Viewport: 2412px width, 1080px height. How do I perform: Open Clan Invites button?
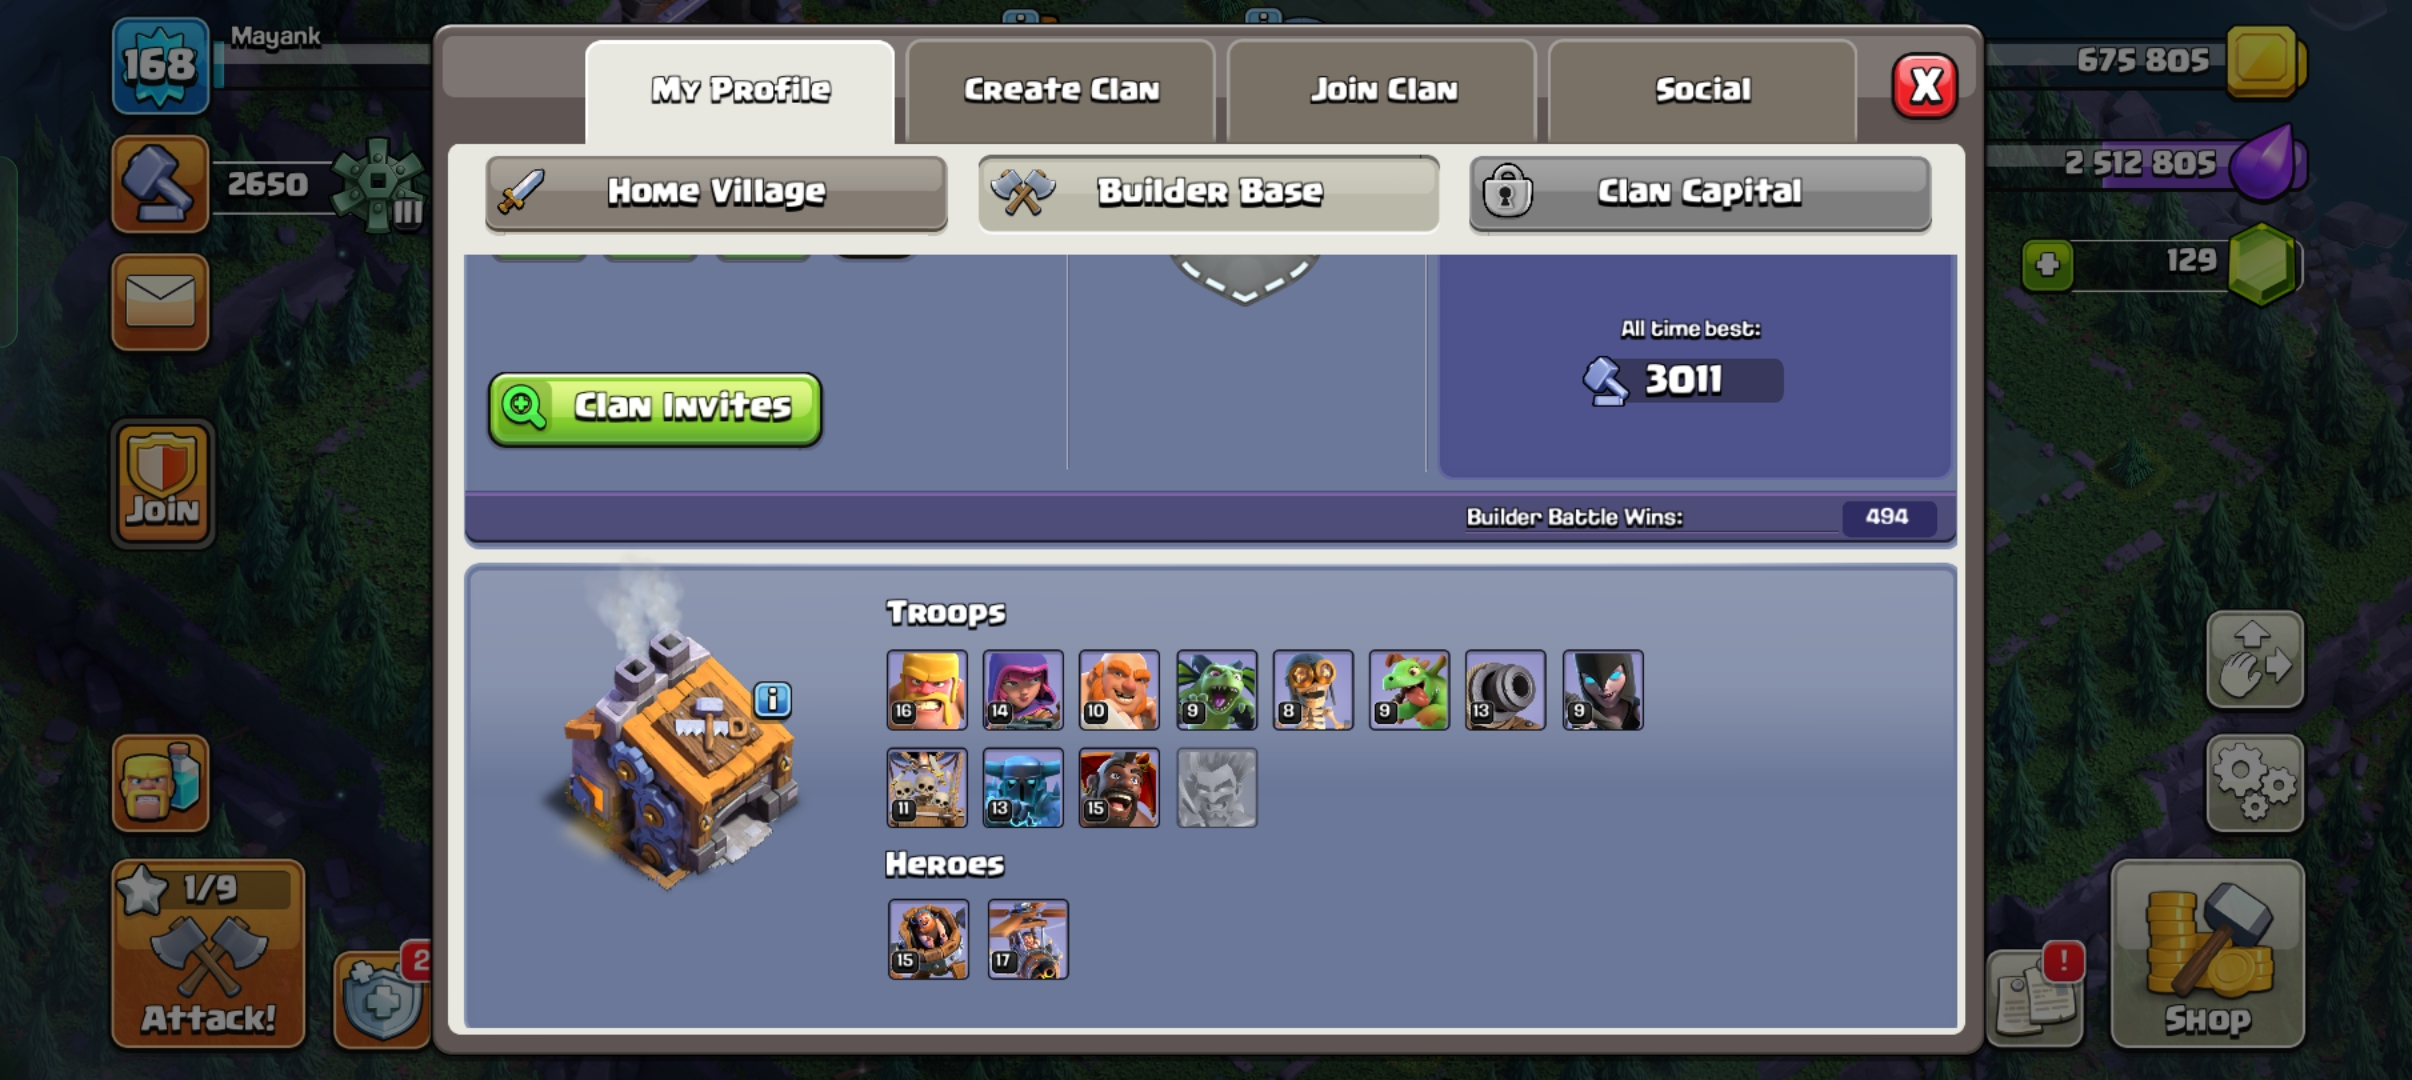[655, 409]
